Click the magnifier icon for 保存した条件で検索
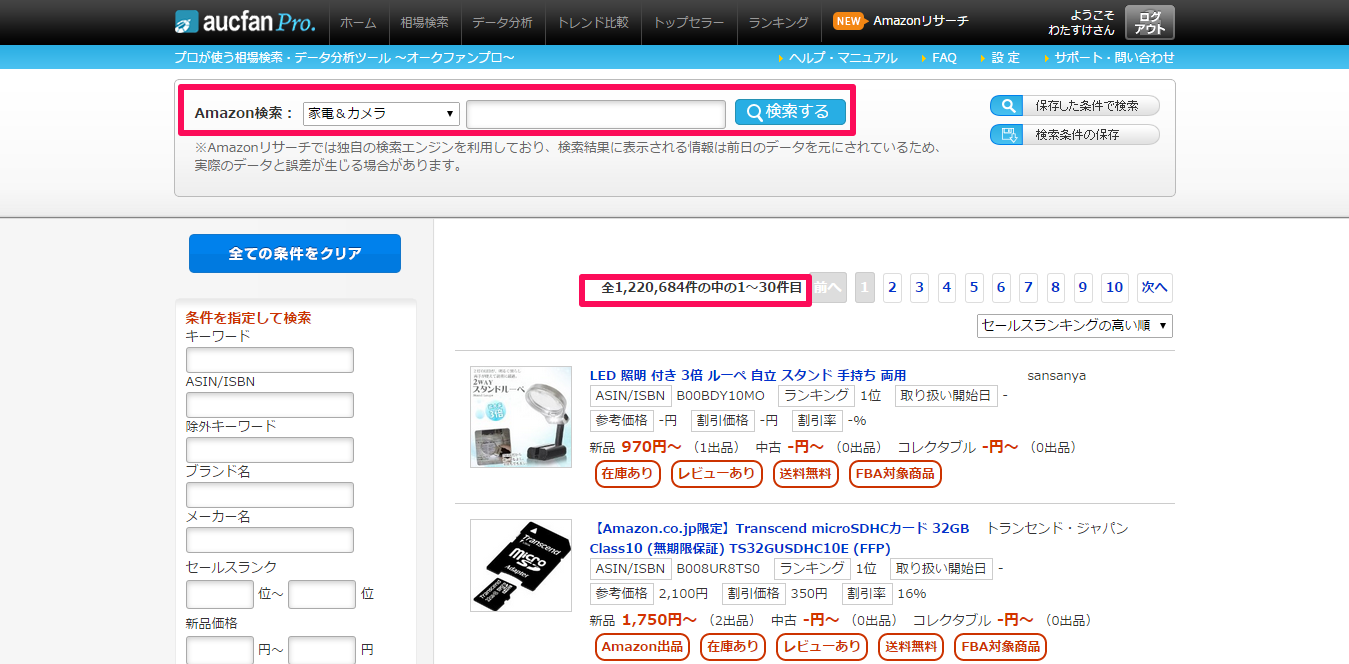Screen dimensions: 1349x664 tap(1007, 106)
